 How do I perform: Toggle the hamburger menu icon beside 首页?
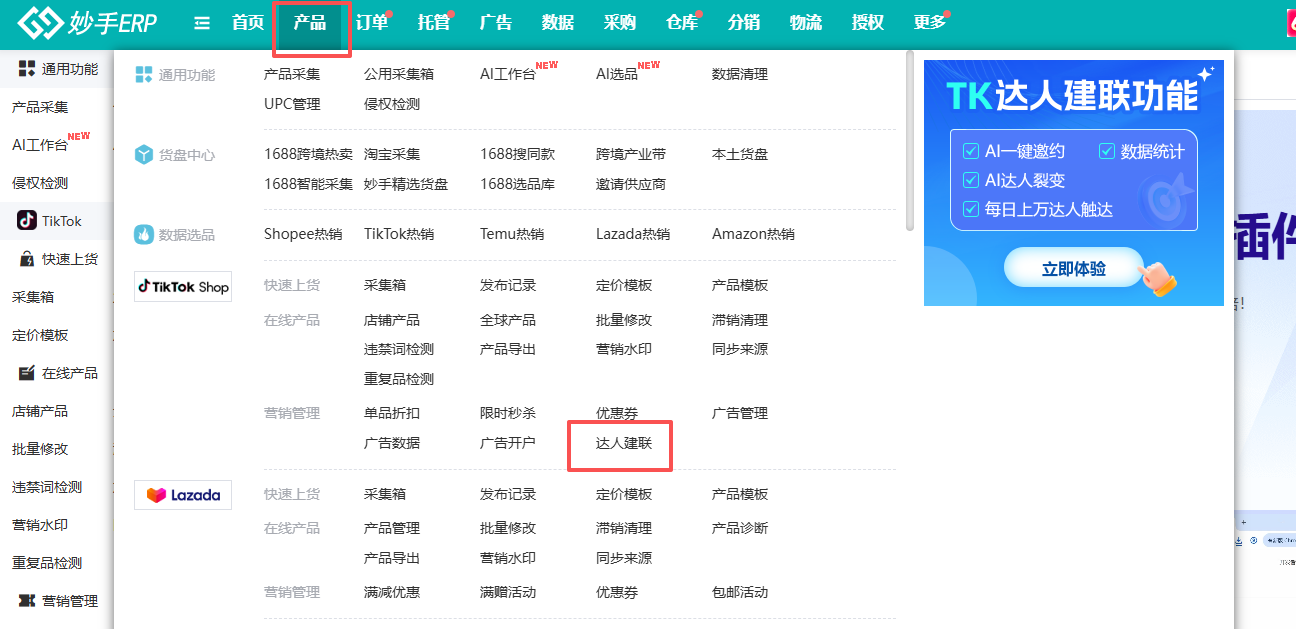(202, 23)
